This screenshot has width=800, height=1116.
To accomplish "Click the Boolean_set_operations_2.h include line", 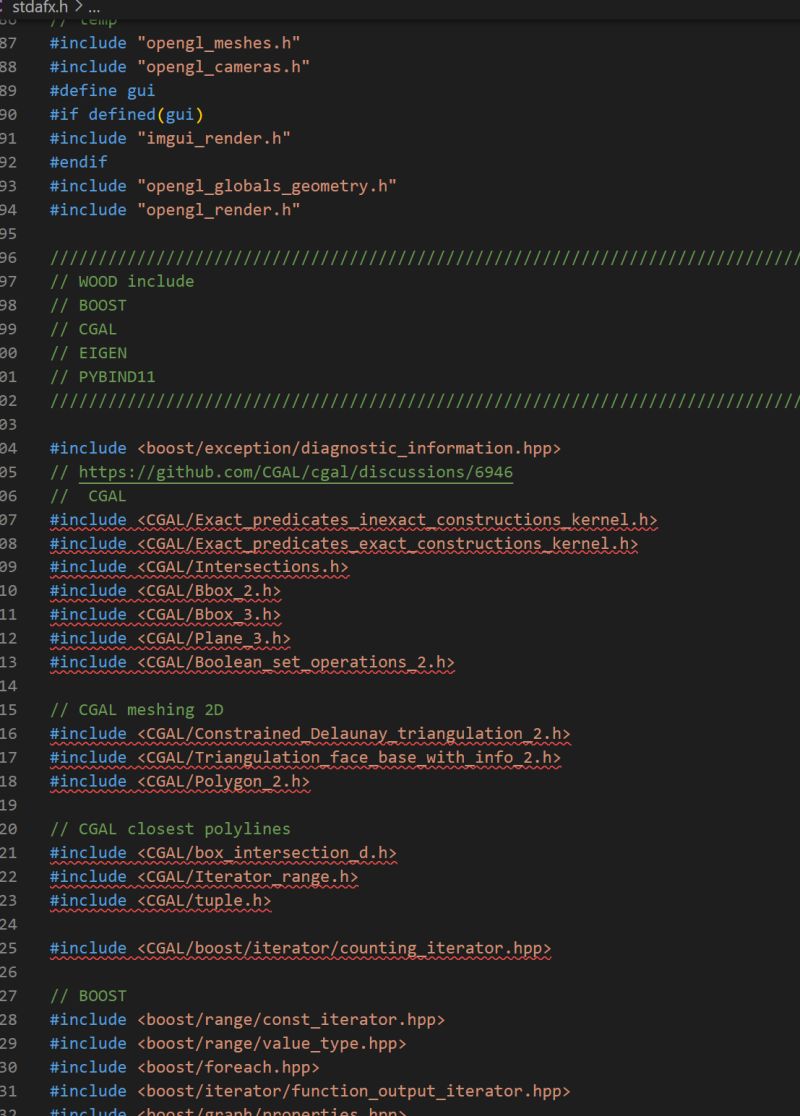I will (250, 662).
